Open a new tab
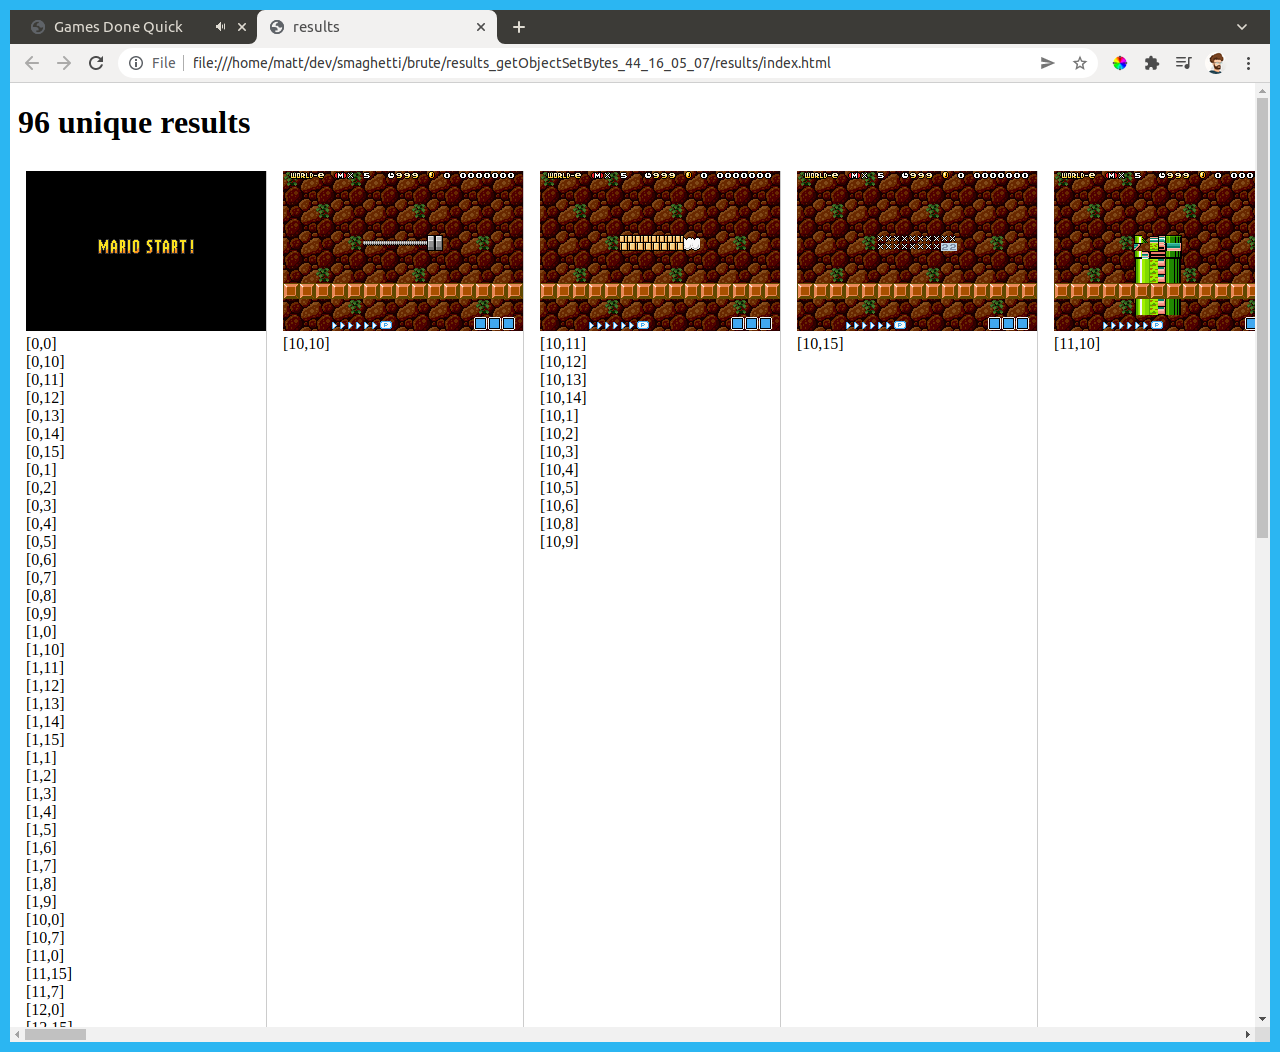 pos(519,27)
